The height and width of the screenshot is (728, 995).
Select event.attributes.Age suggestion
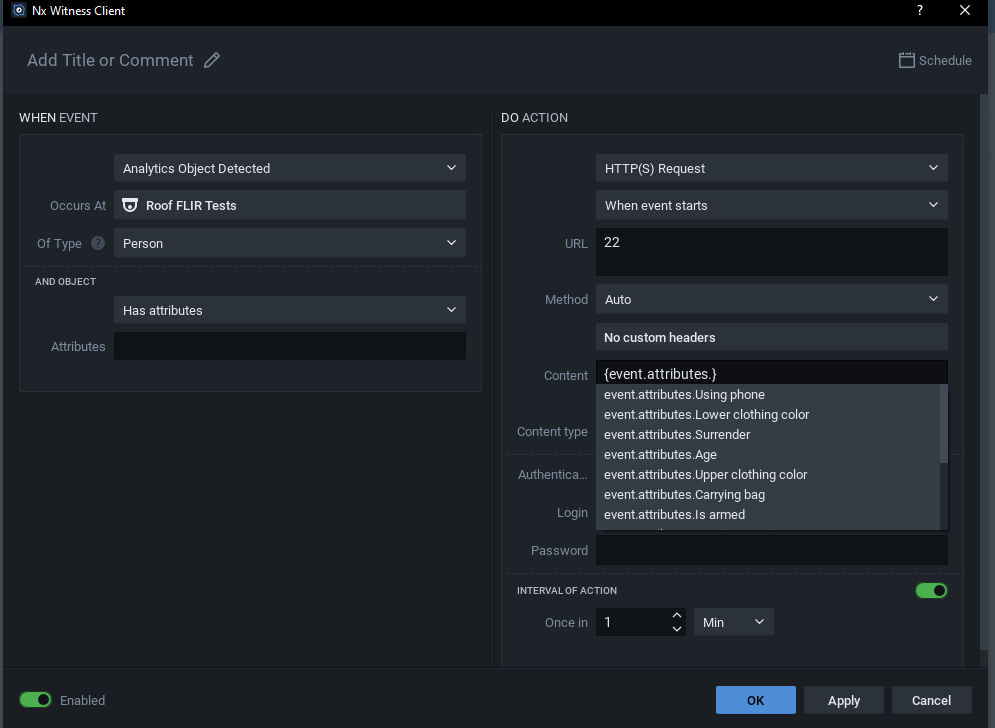click(x=768, y=454)
